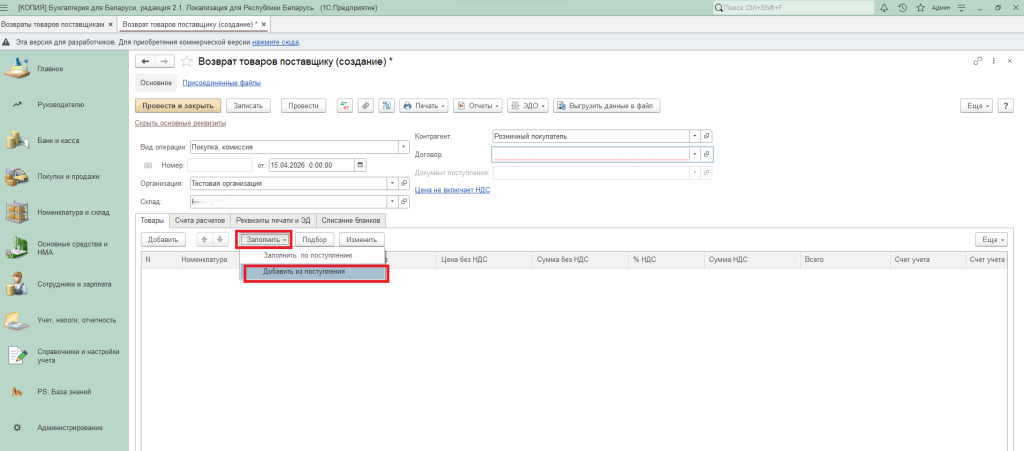Click the notifications bell icon

(886, 8)
